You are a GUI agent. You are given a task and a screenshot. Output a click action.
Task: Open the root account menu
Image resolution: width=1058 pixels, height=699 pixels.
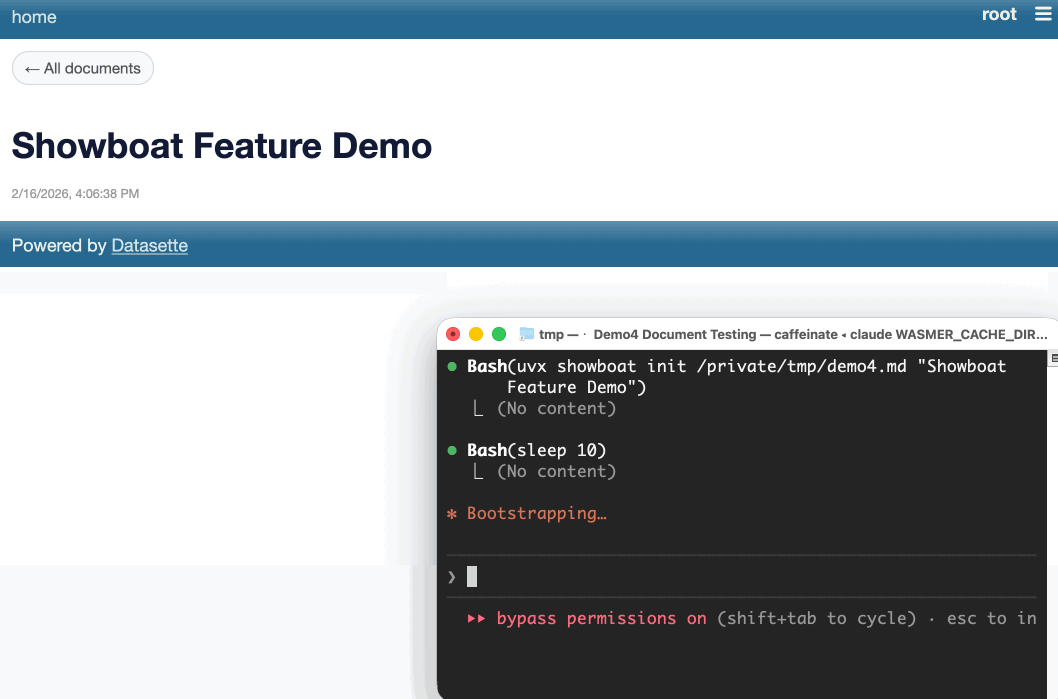999,14
